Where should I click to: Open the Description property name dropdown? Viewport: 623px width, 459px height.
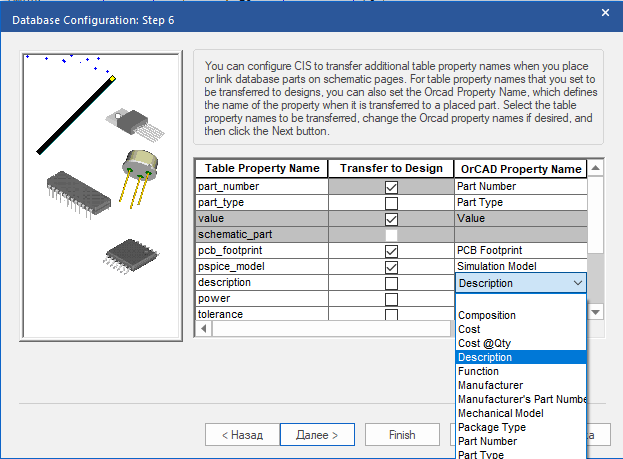point(577,283)
